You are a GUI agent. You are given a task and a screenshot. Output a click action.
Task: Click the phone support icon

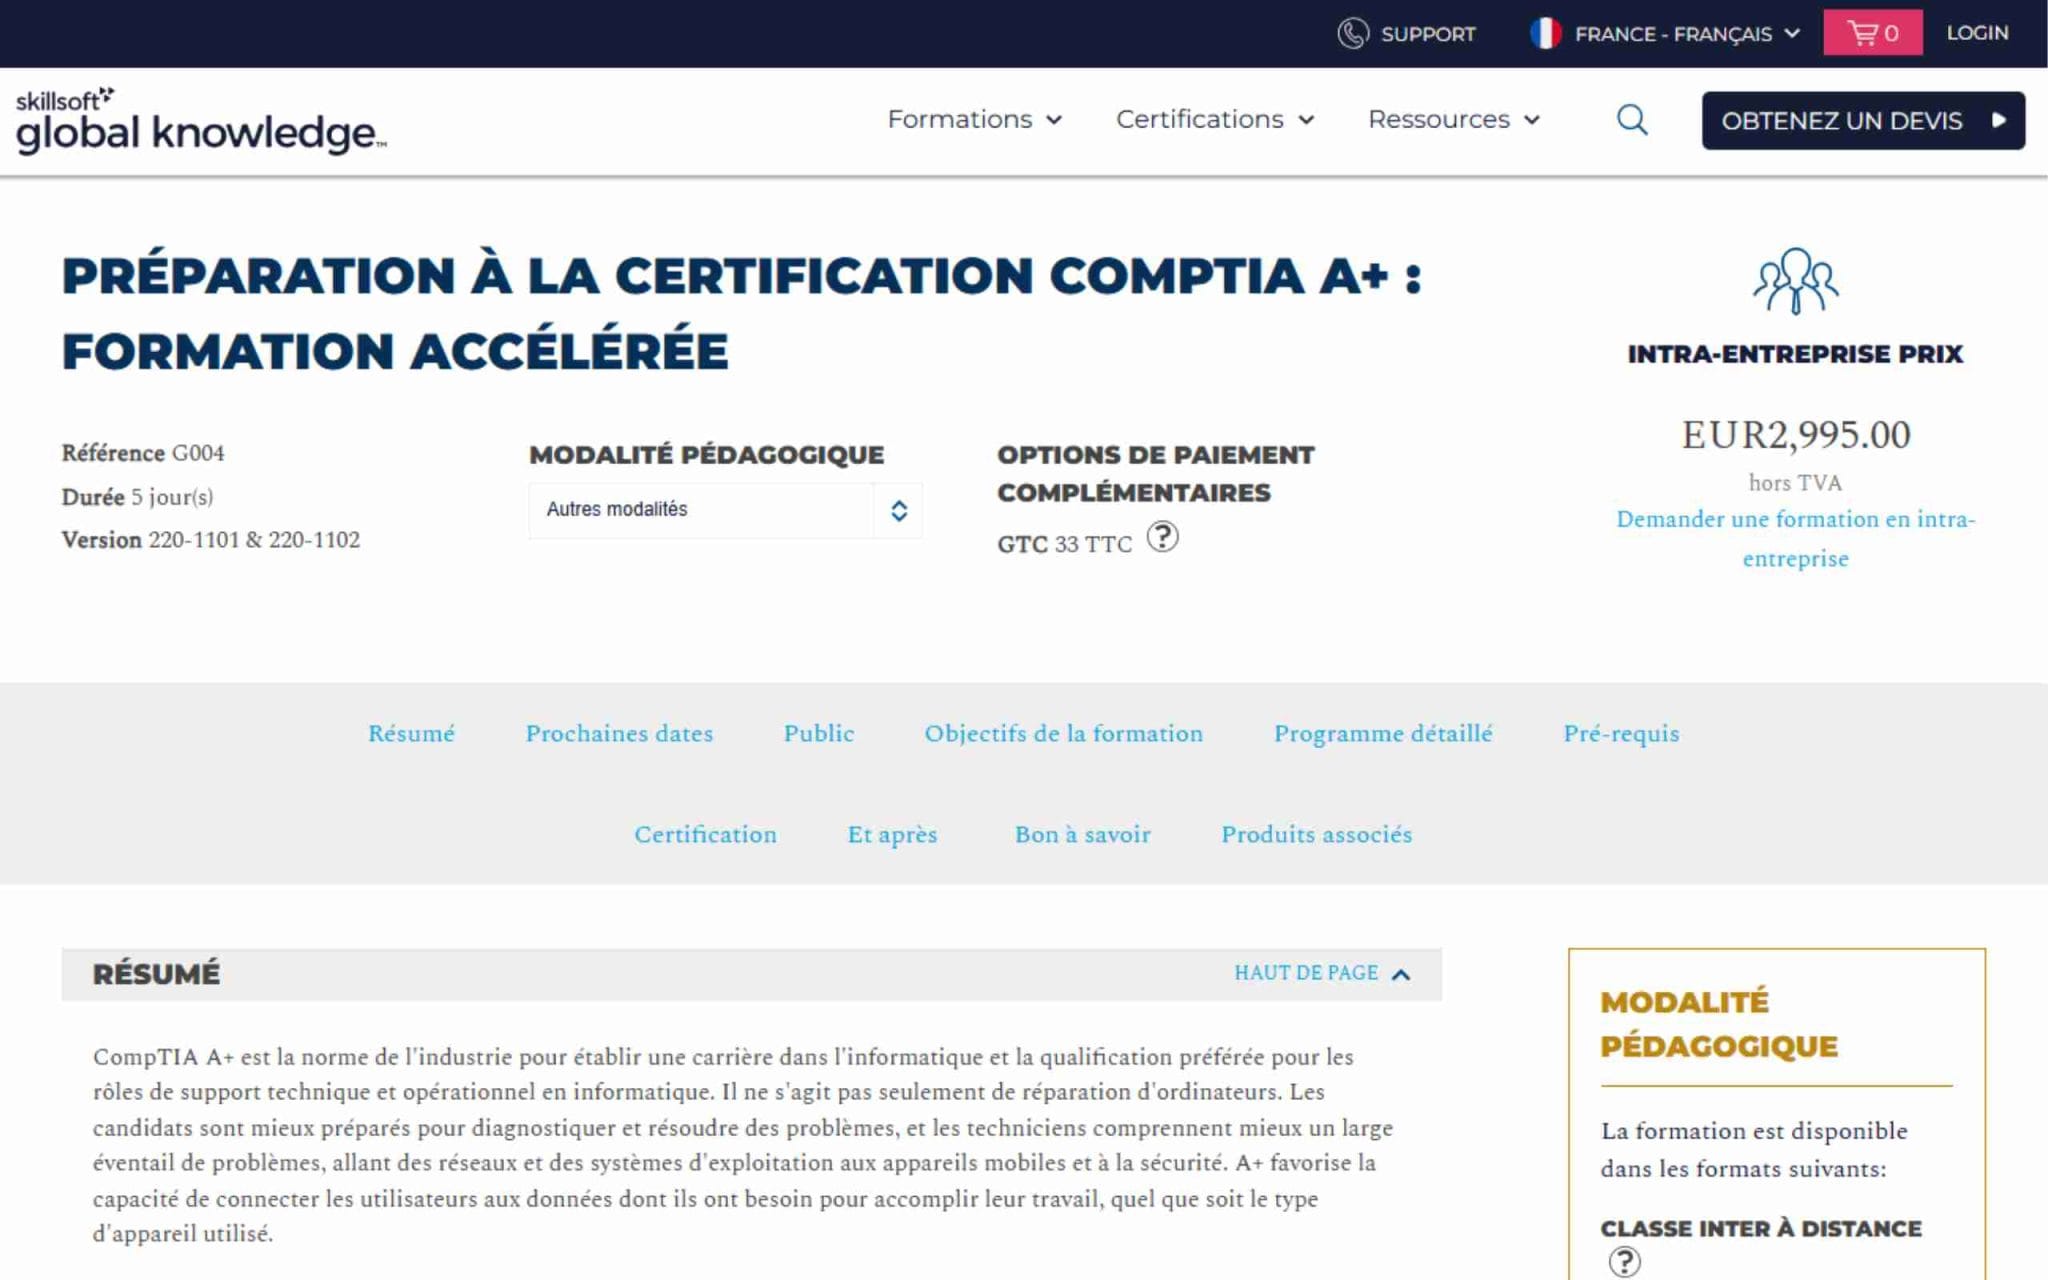point(1352,33)
